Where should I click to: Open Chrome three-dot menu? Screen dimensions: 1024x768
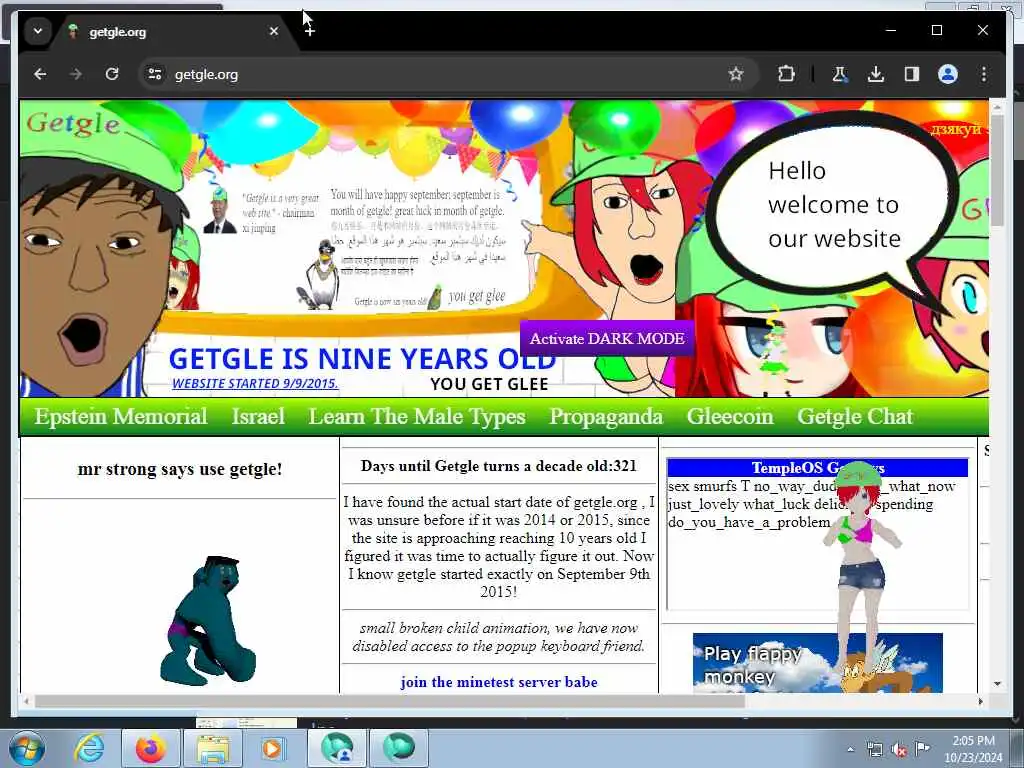click(984, 74)
